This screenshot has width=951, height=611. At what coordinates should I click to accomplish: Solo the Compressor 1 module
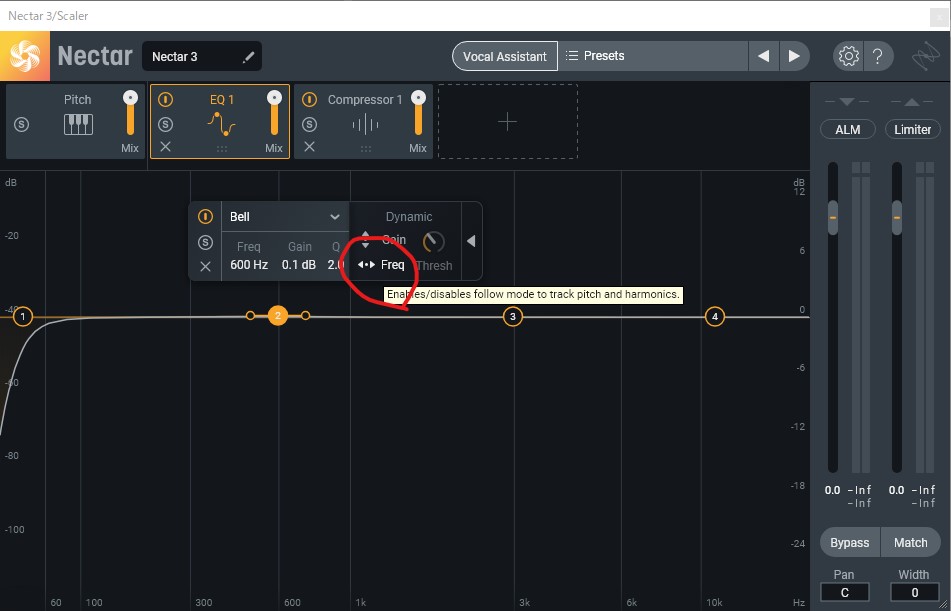[309, 124]
